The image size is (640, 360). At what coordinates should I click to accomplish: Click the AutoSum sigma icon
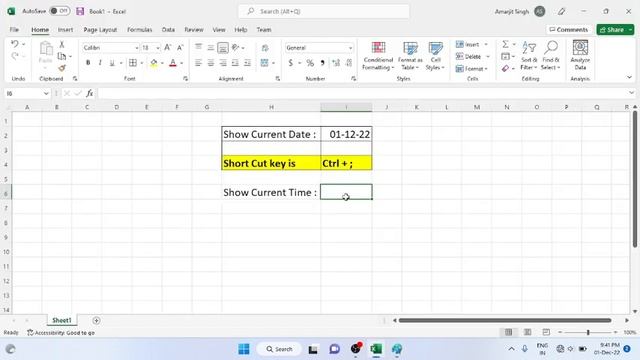coord(505,44)
